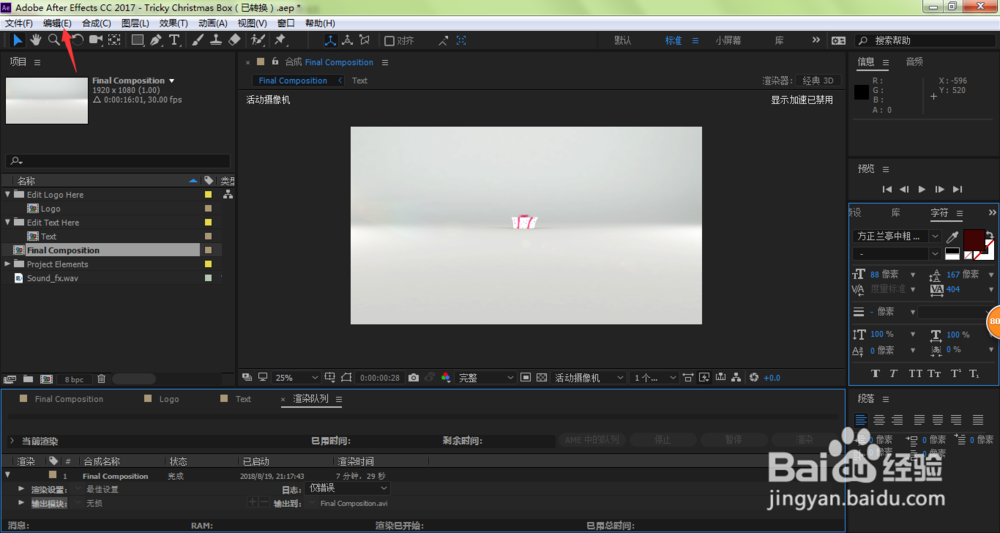This screenshot has height=533, width=1000.
Task: Toggle the viewer lock icon
Action: click(x=275, y=62)
